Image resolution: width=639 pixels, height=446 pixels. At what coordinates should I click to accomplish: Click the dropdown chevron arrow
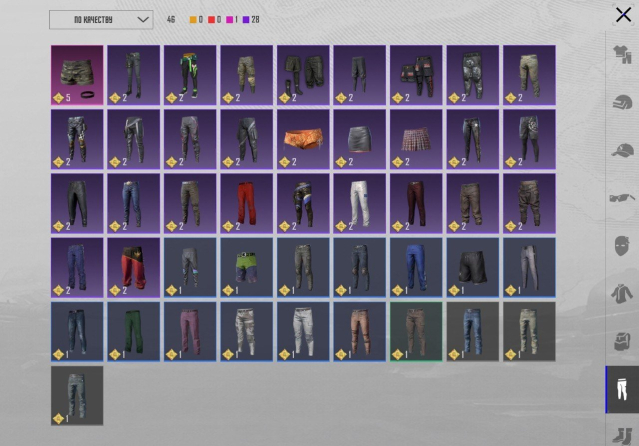tap(143, 20)
